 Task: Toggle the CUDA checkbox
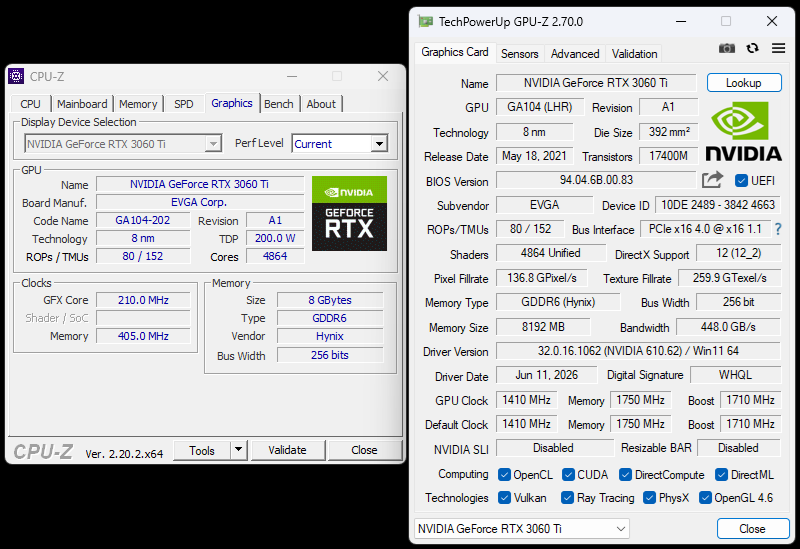pos(568,475)
